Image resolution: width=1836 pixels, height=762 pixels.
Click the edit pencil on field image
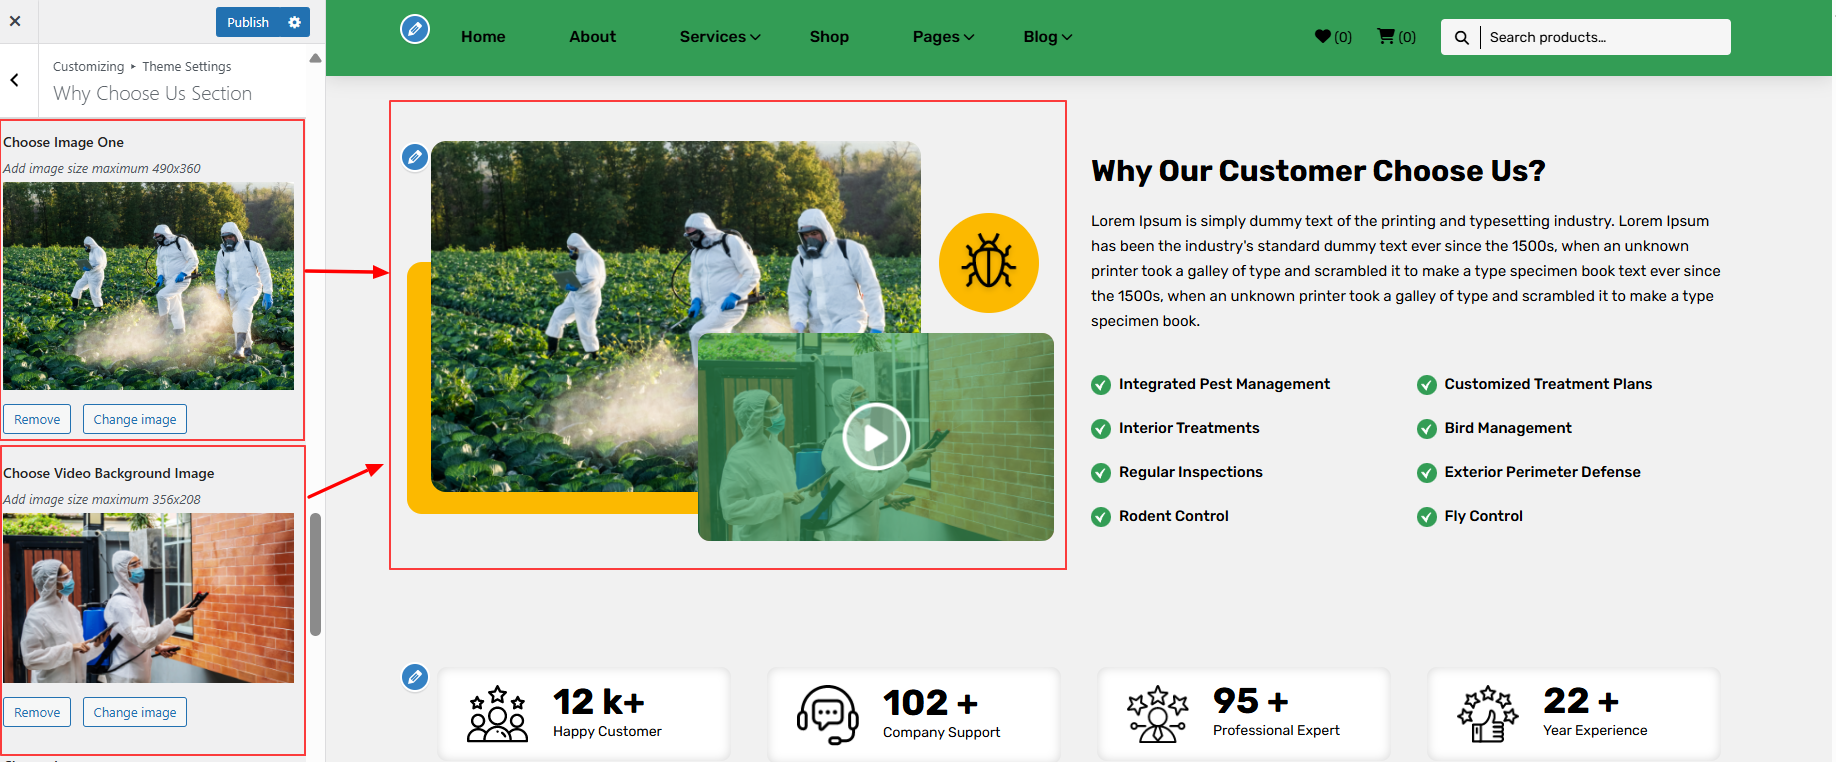pos(415,157)
